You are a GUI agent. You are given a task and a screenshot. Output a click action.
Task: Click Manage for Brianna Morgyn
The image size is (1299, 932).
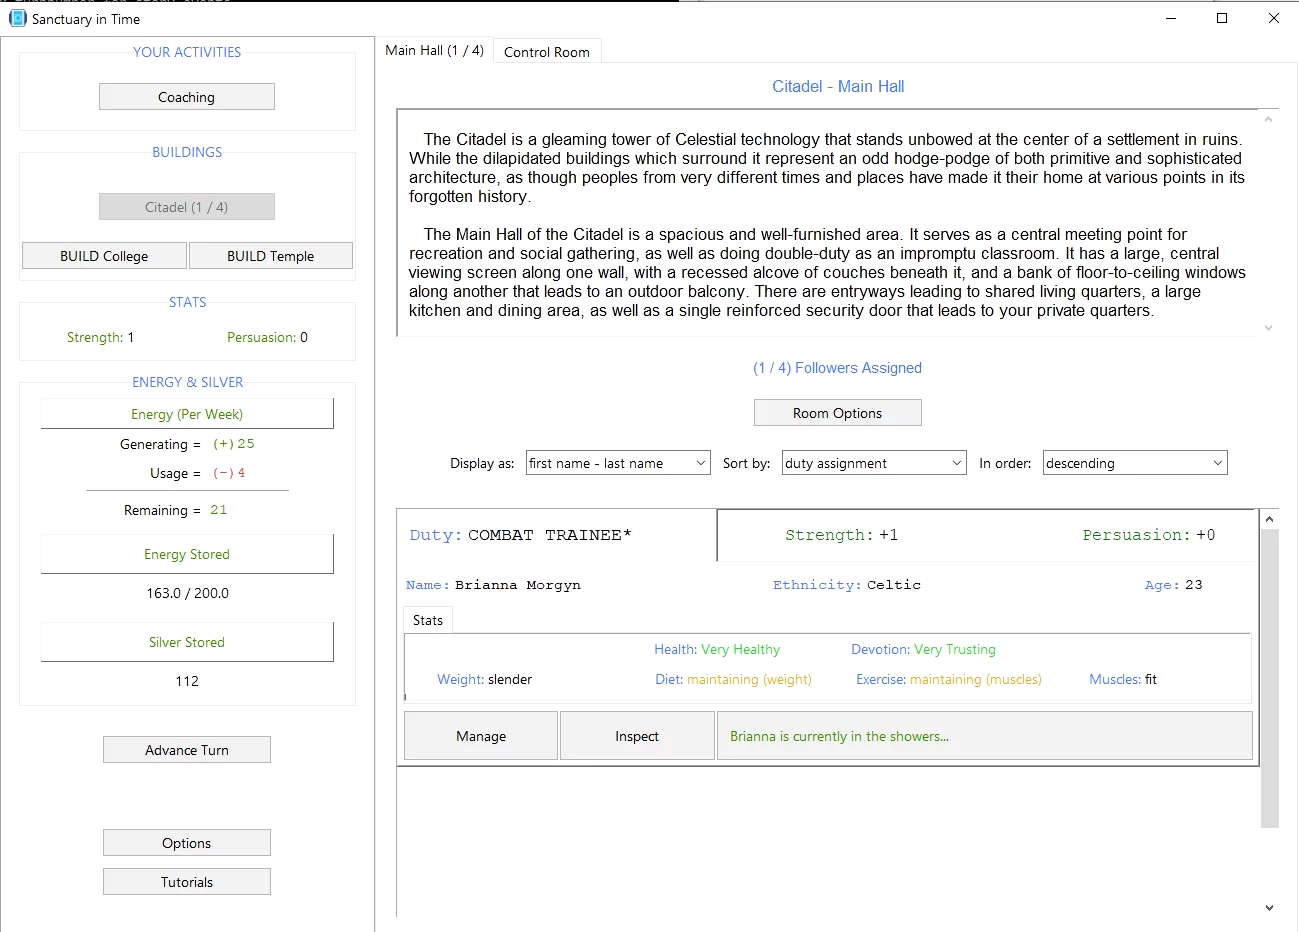click(481, 736)
